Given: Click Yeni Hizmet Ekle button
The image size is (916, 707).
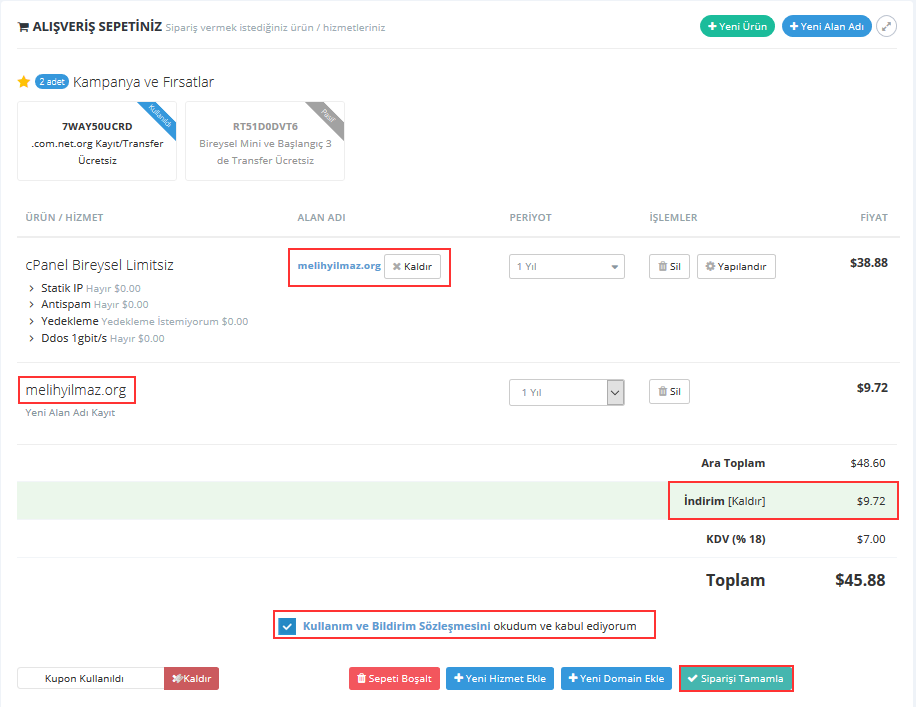Looking at the screenshot, I should 499,679.
